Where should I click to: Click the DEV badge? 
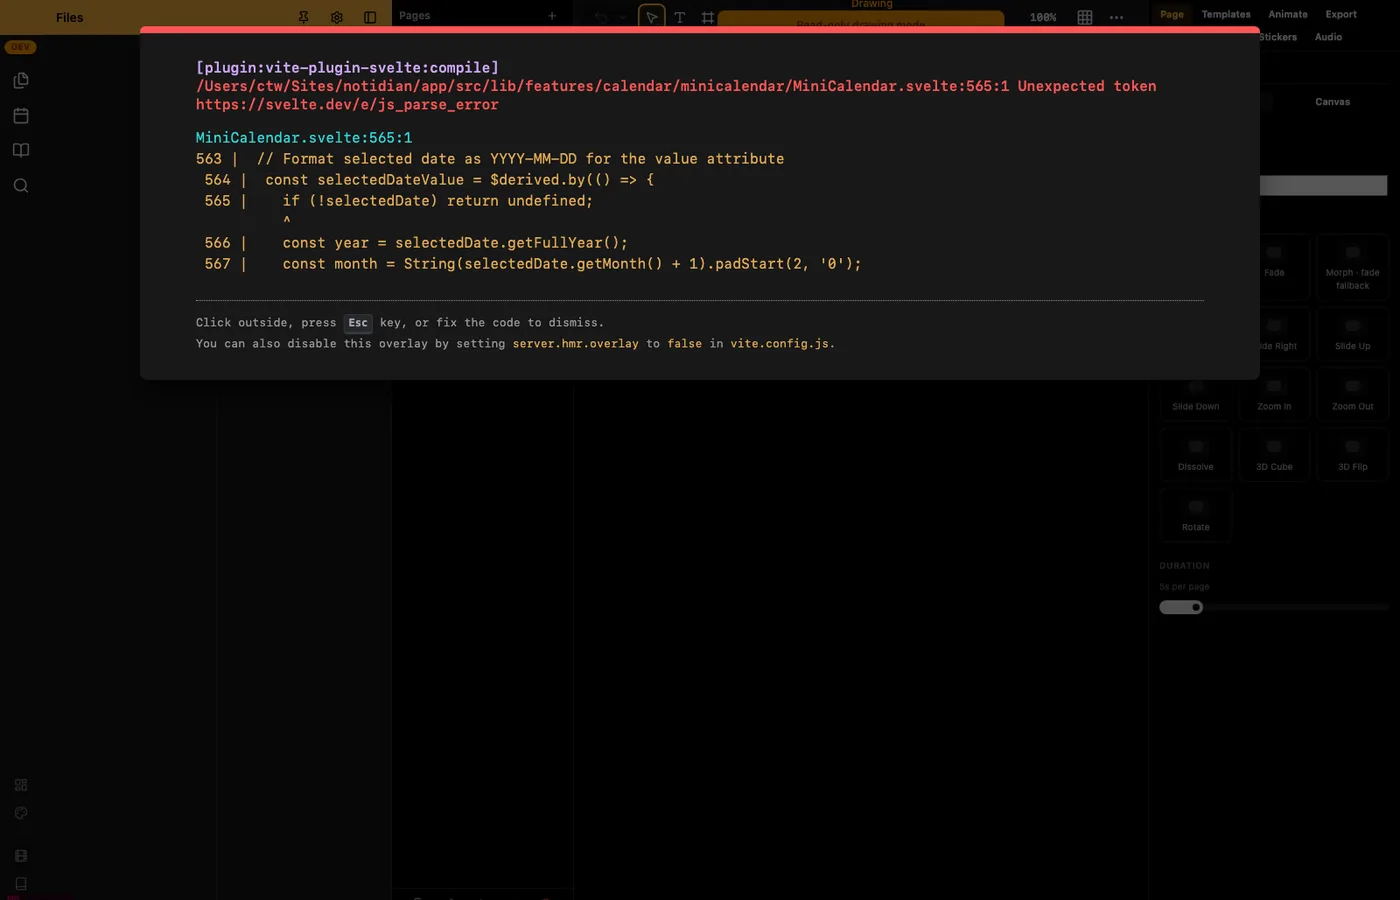pos(20,47)
